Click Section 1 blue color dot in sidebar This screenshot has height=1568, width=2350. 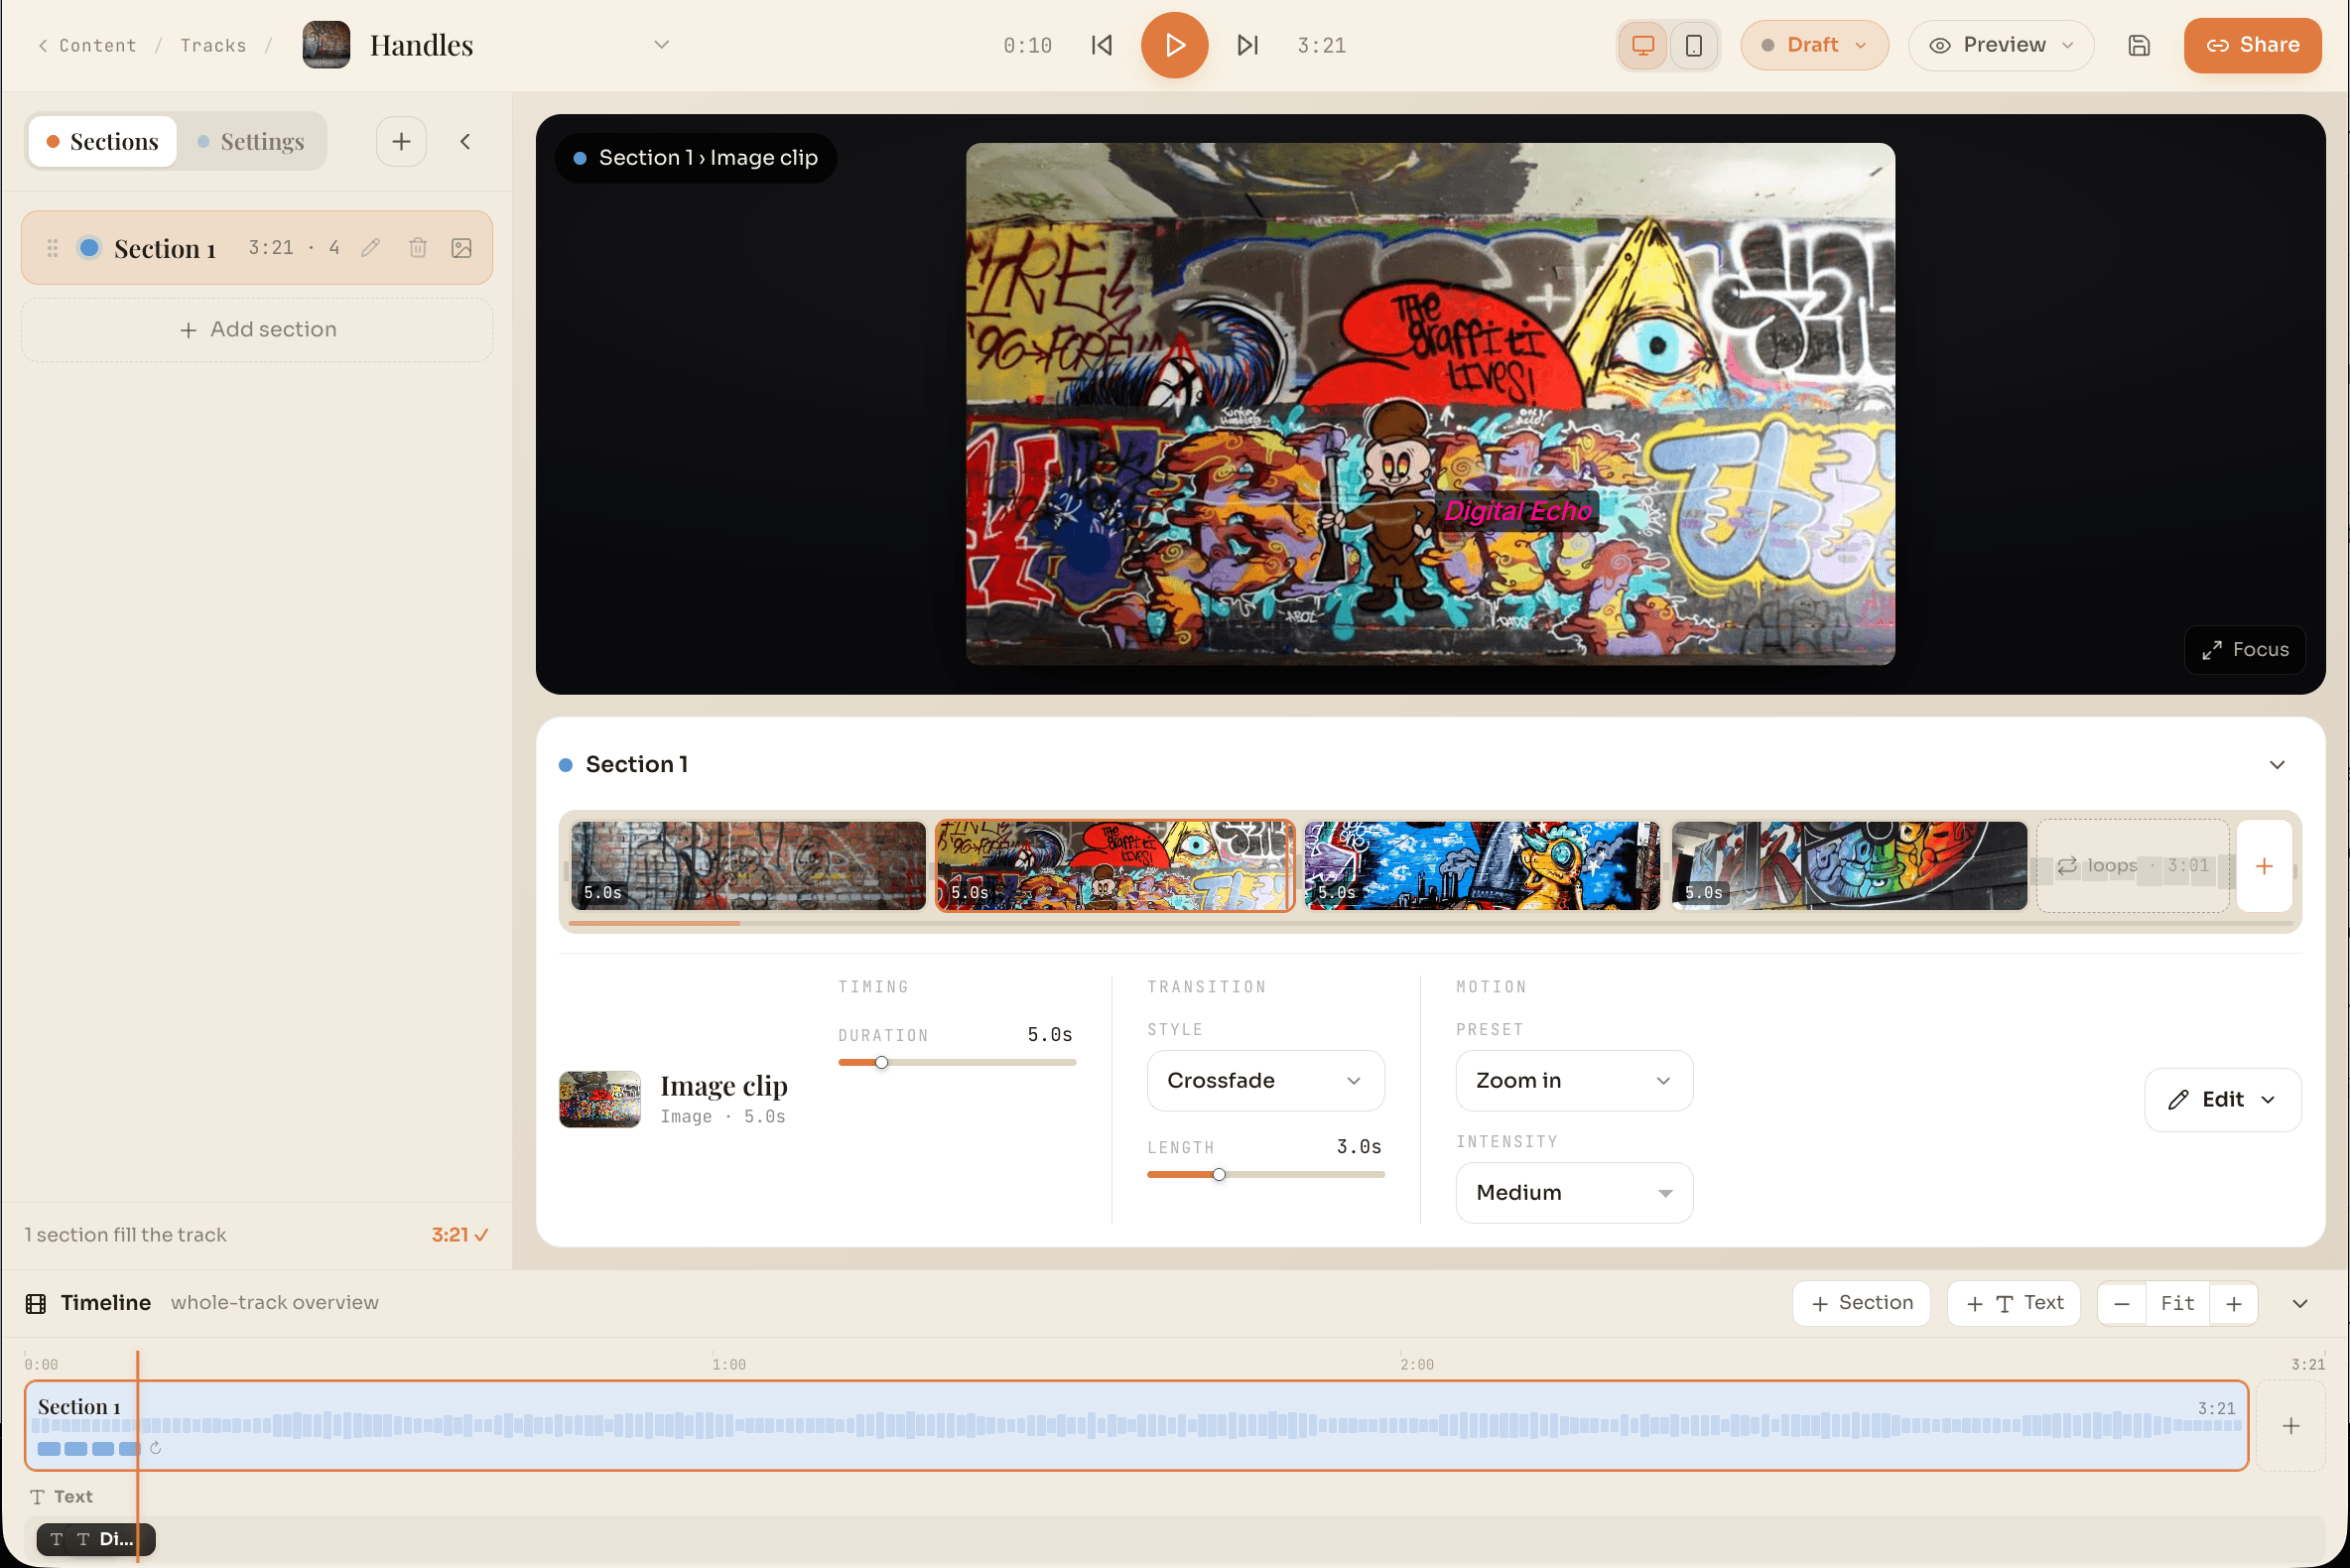(x=89, y=247)
